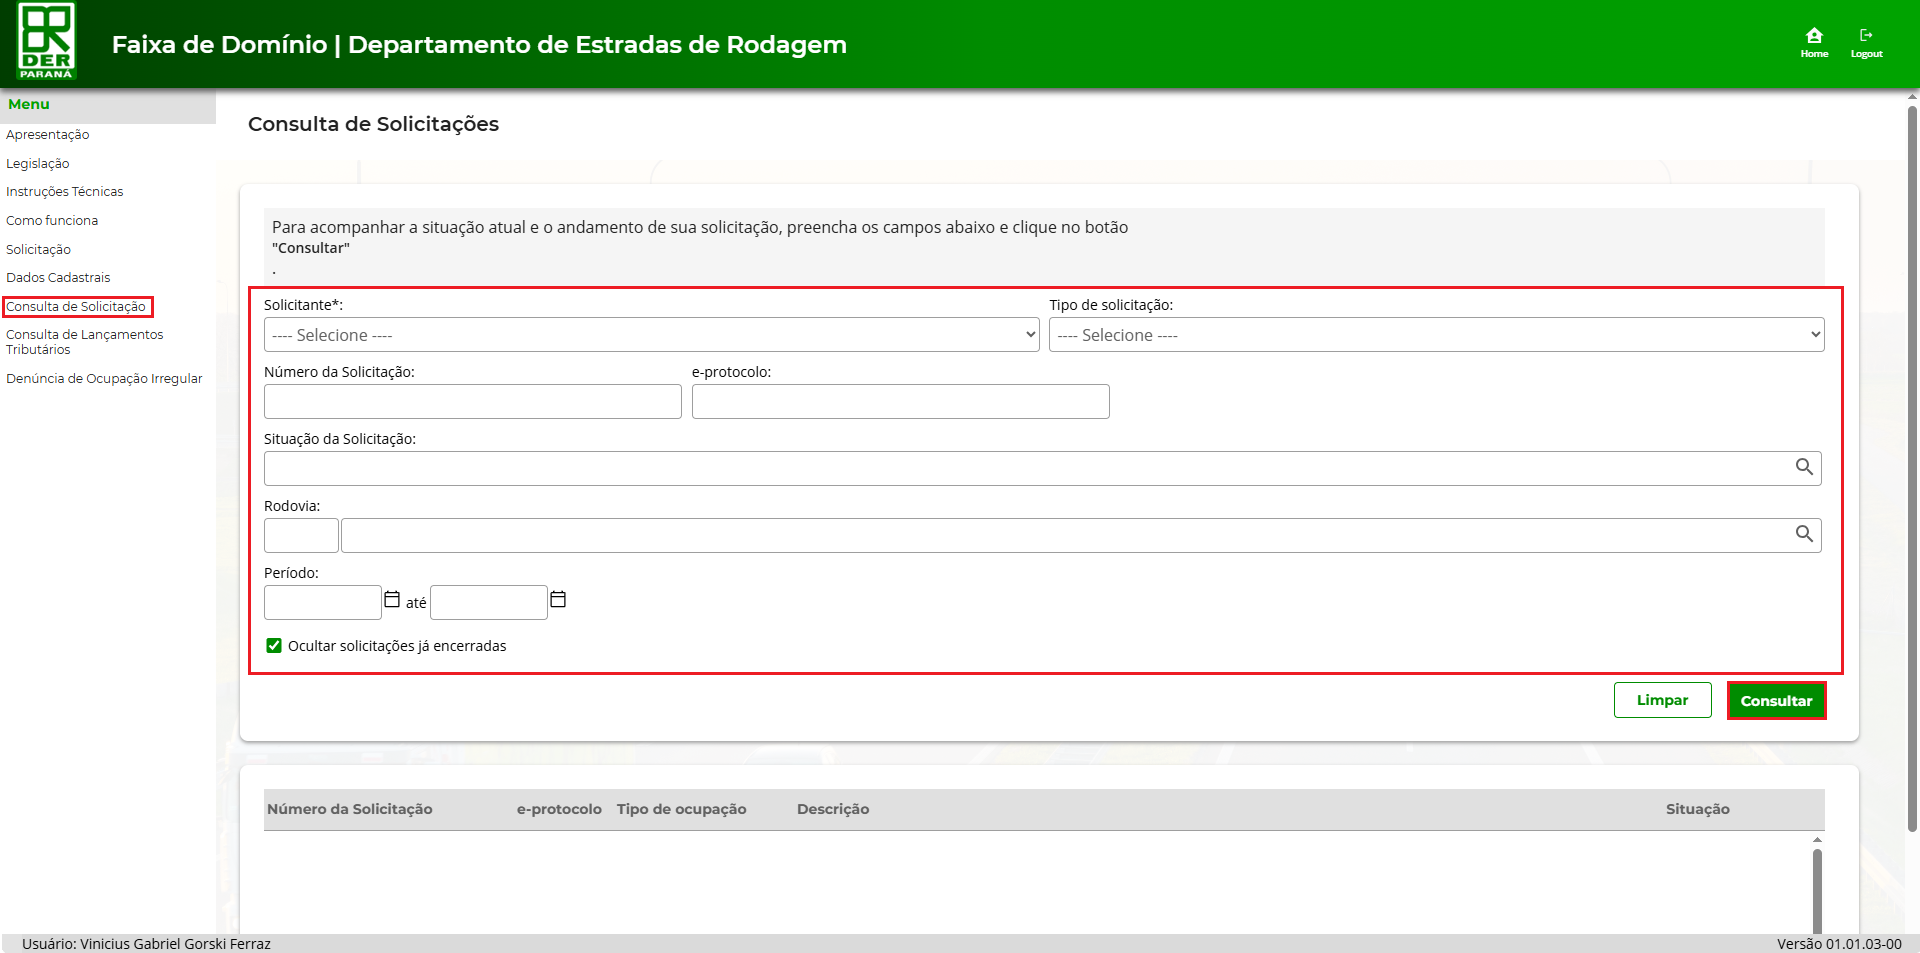Open the Período end date calendar icon
This screenshot has width=1920, height=953.
(558, 600)
